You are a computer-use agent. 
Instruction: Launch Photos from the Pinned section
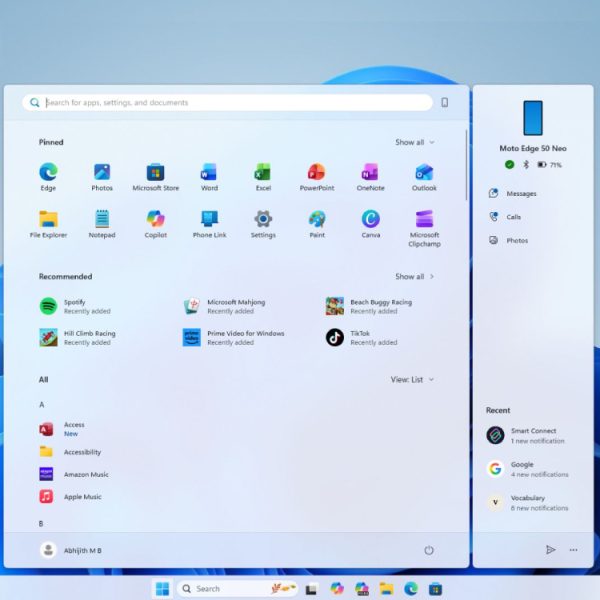(x=102, y=177)
